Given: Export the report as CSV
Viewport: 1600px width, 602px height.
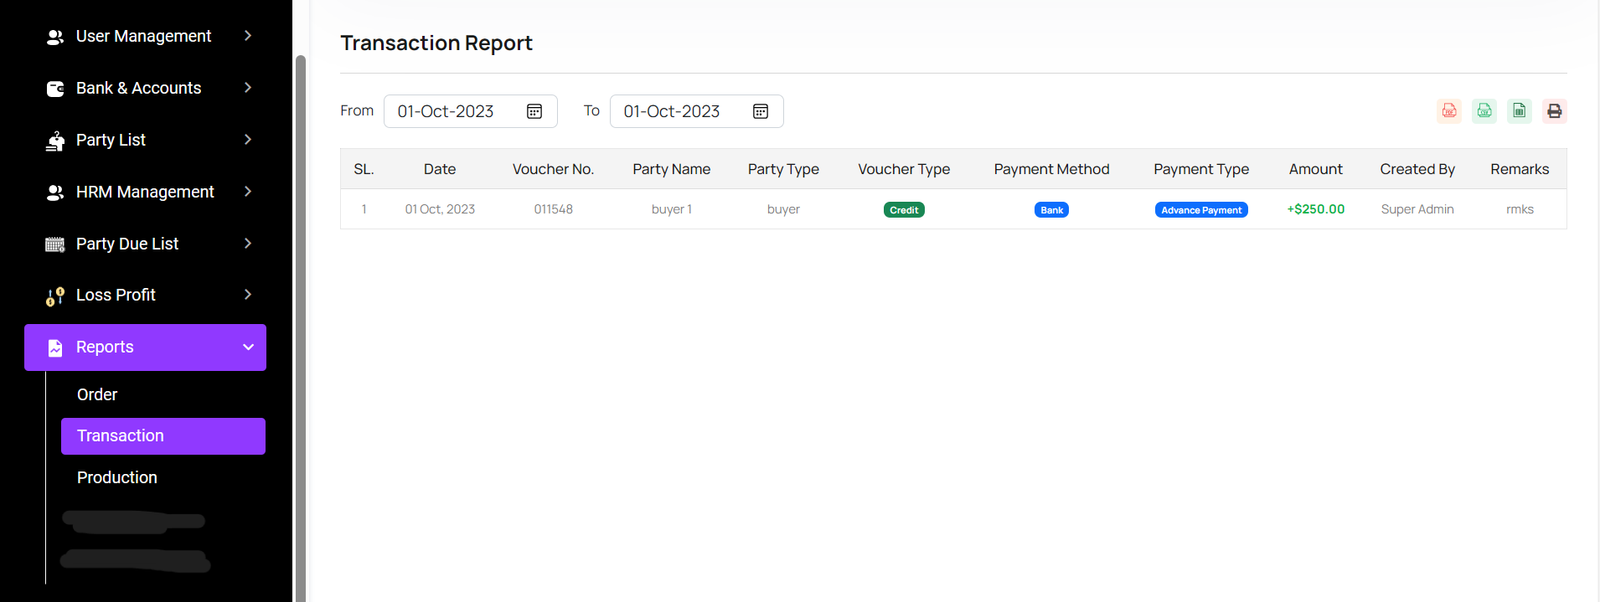Looking at the screenshot, I should click(x=1484, y=111).
